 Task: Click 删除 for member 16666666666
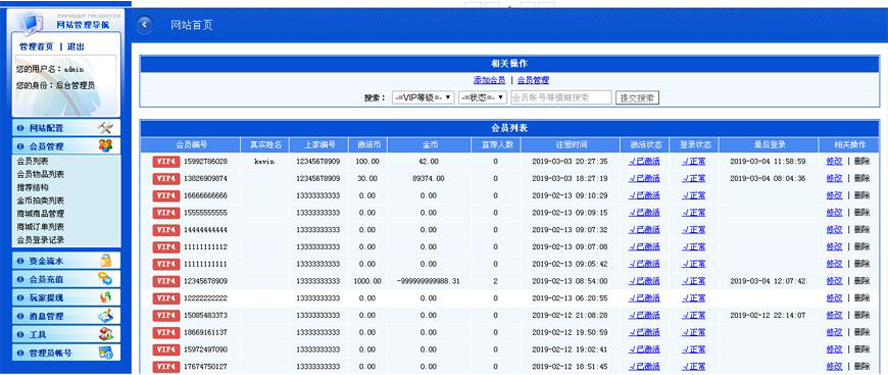(x=862, y=195)
